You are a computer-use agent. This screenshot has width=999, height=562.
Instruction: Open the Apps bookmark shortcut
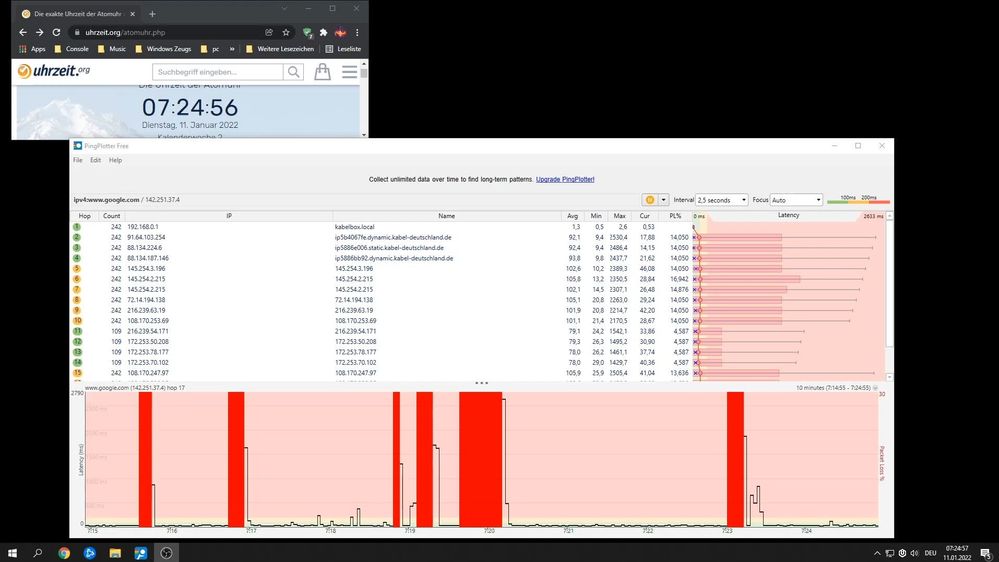[32, 49]
